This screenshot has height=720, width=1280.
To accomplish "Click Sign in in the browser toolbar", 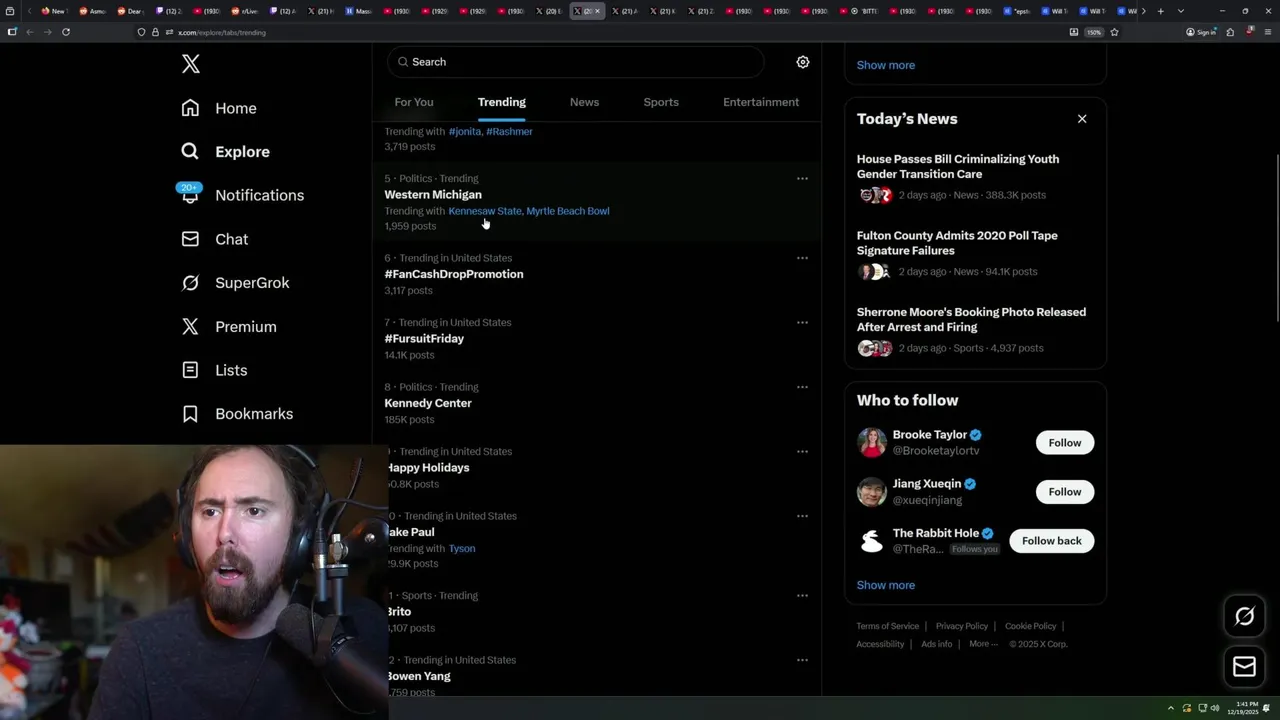I will point(1201,32).
